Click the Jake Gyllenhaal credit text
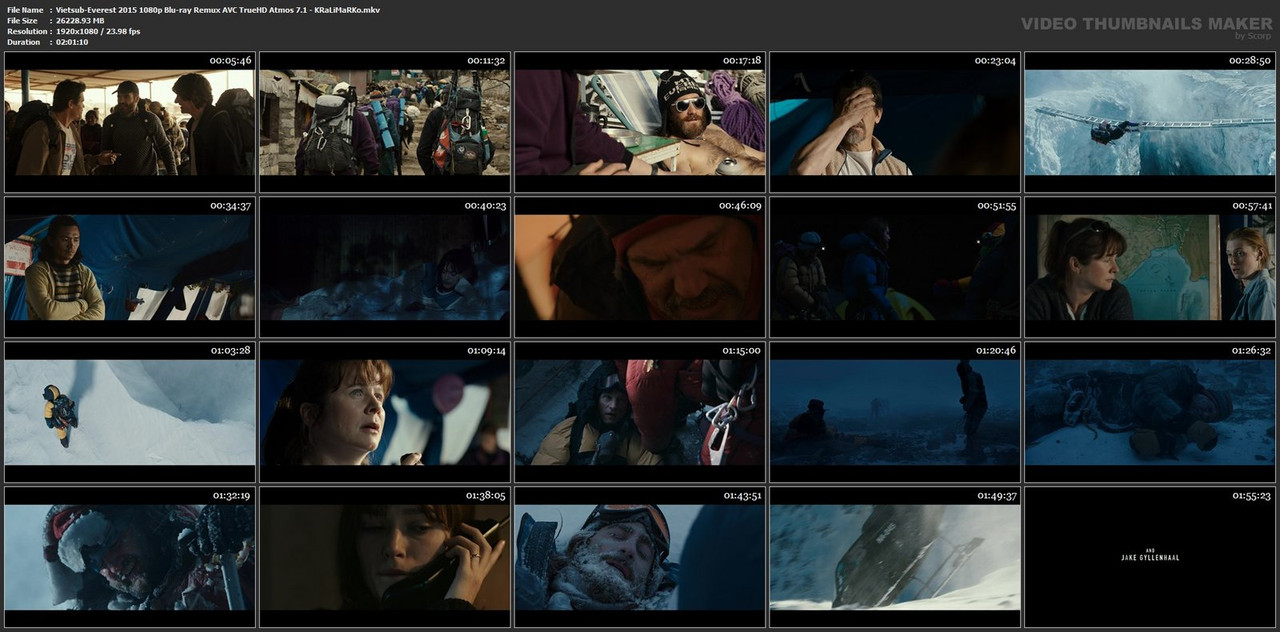 (x=1150, y=558)
